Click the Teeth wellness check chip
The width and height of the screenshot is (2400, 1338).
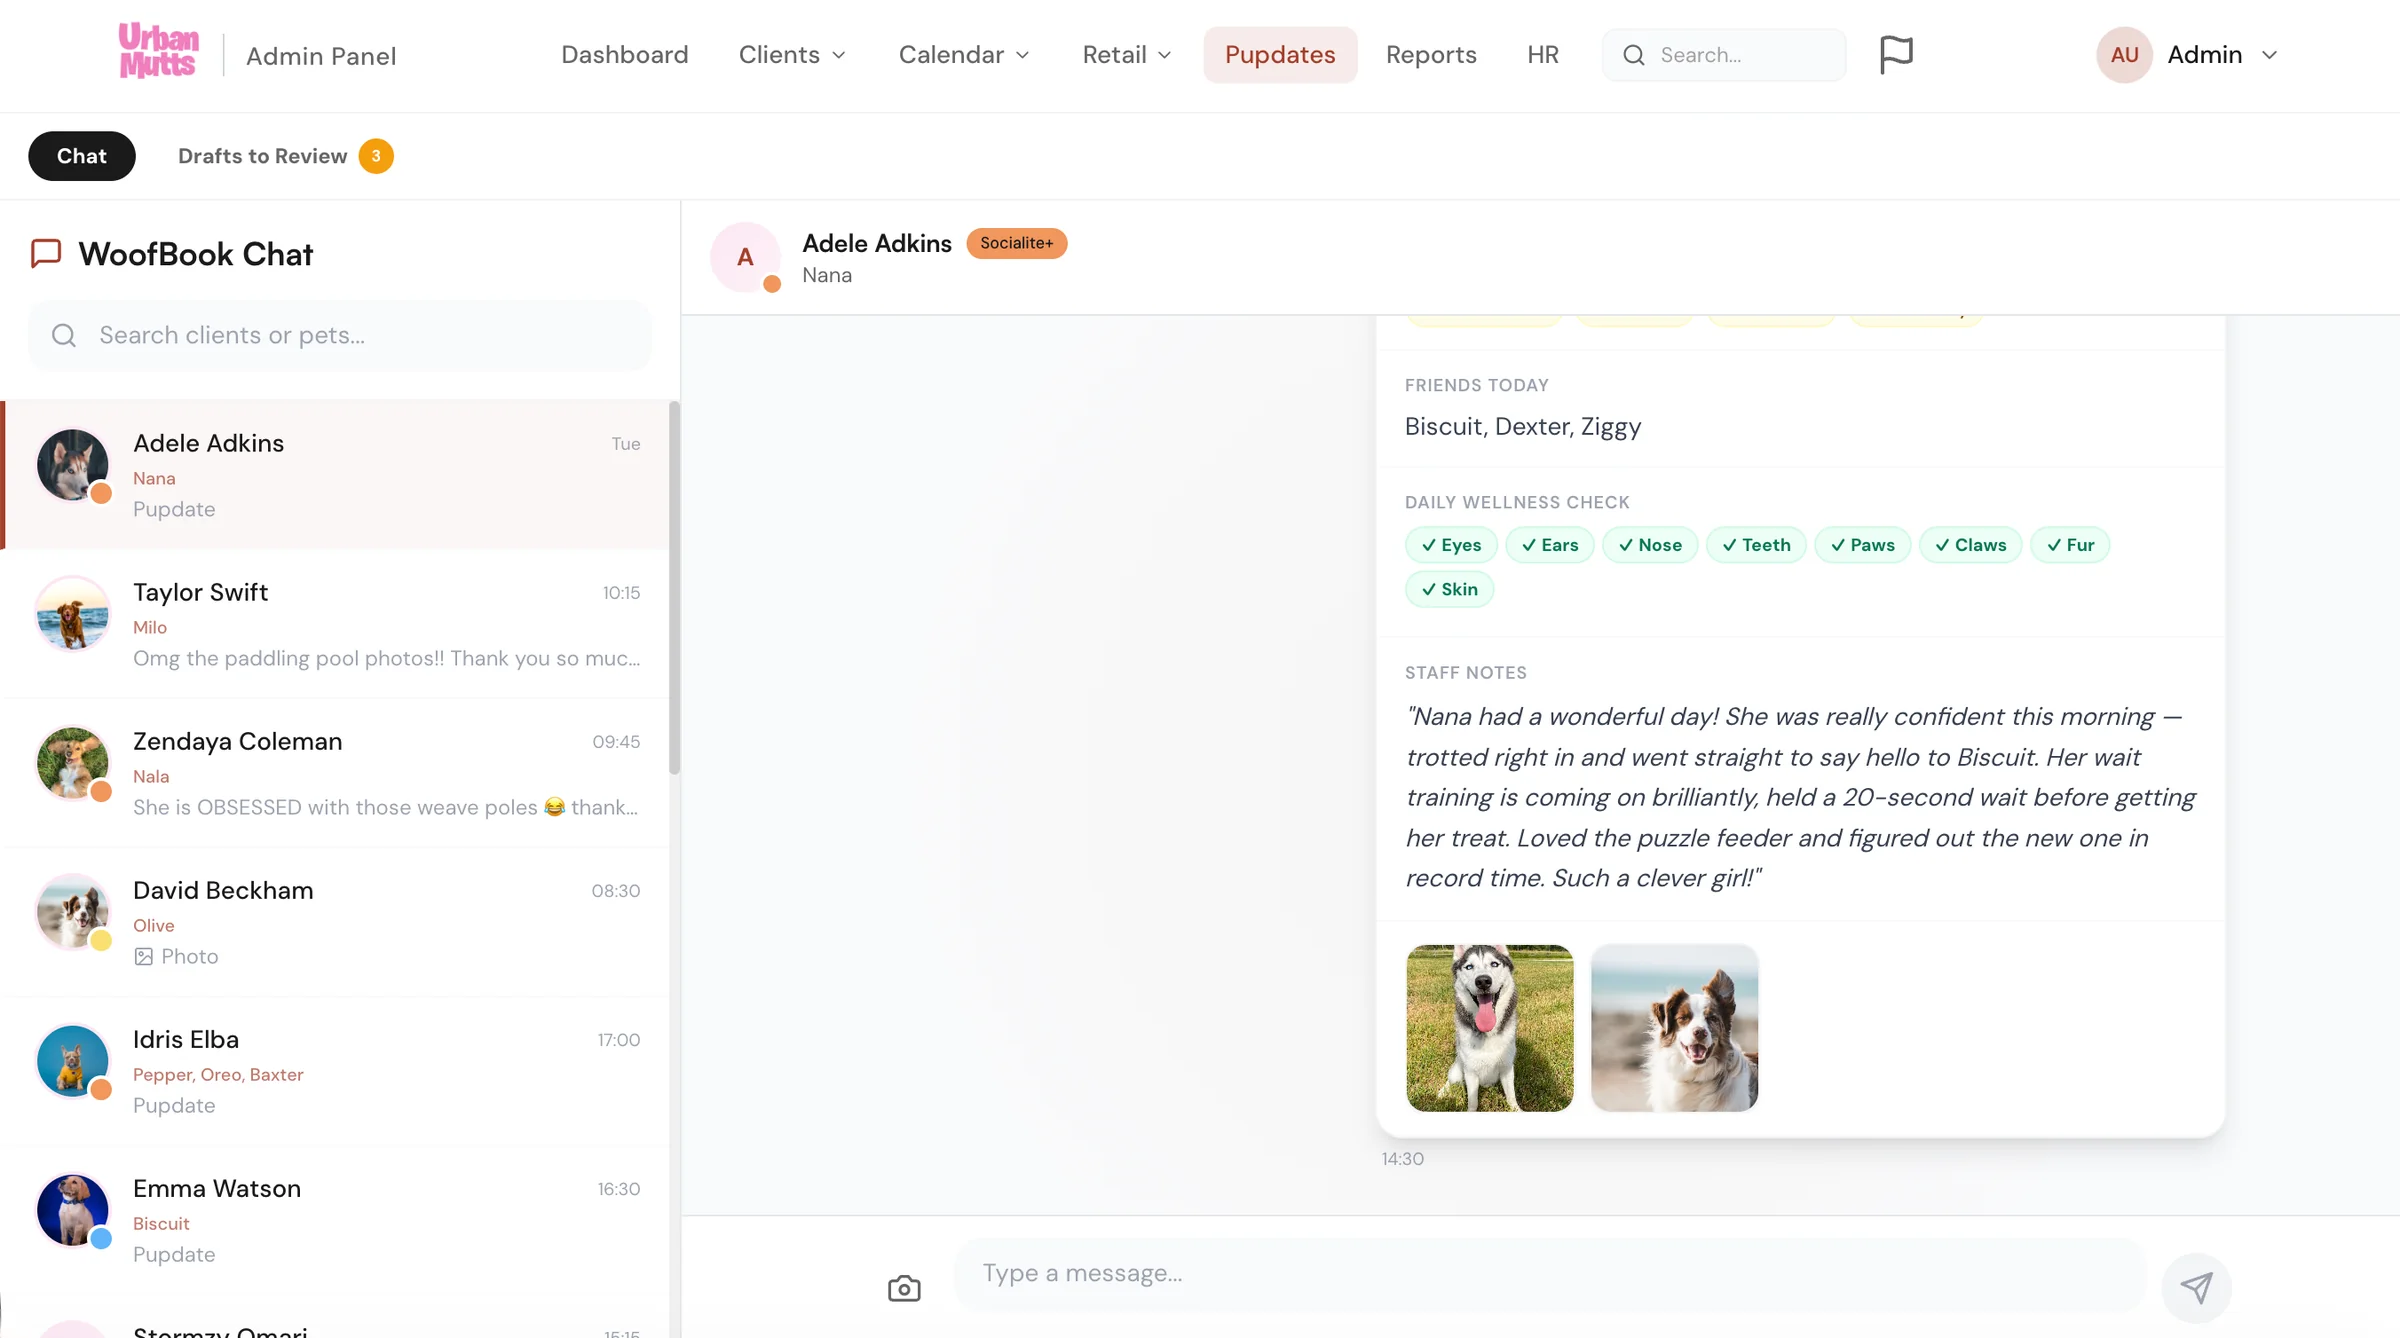1756,545
